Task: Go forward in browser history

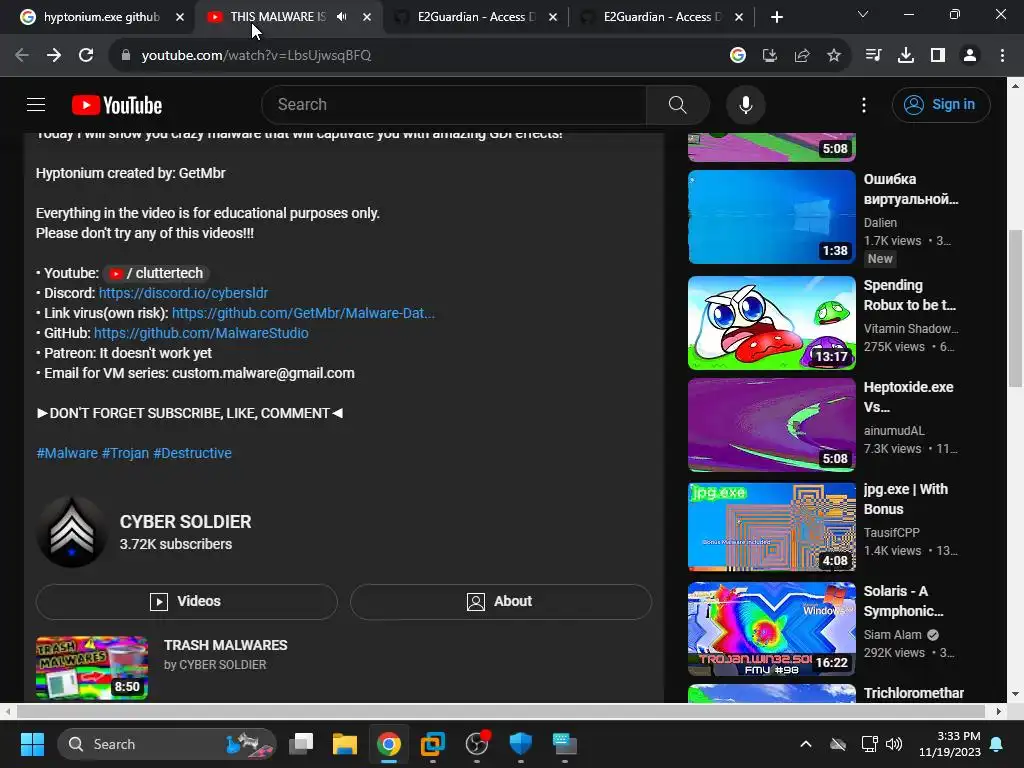Action: 54,56
